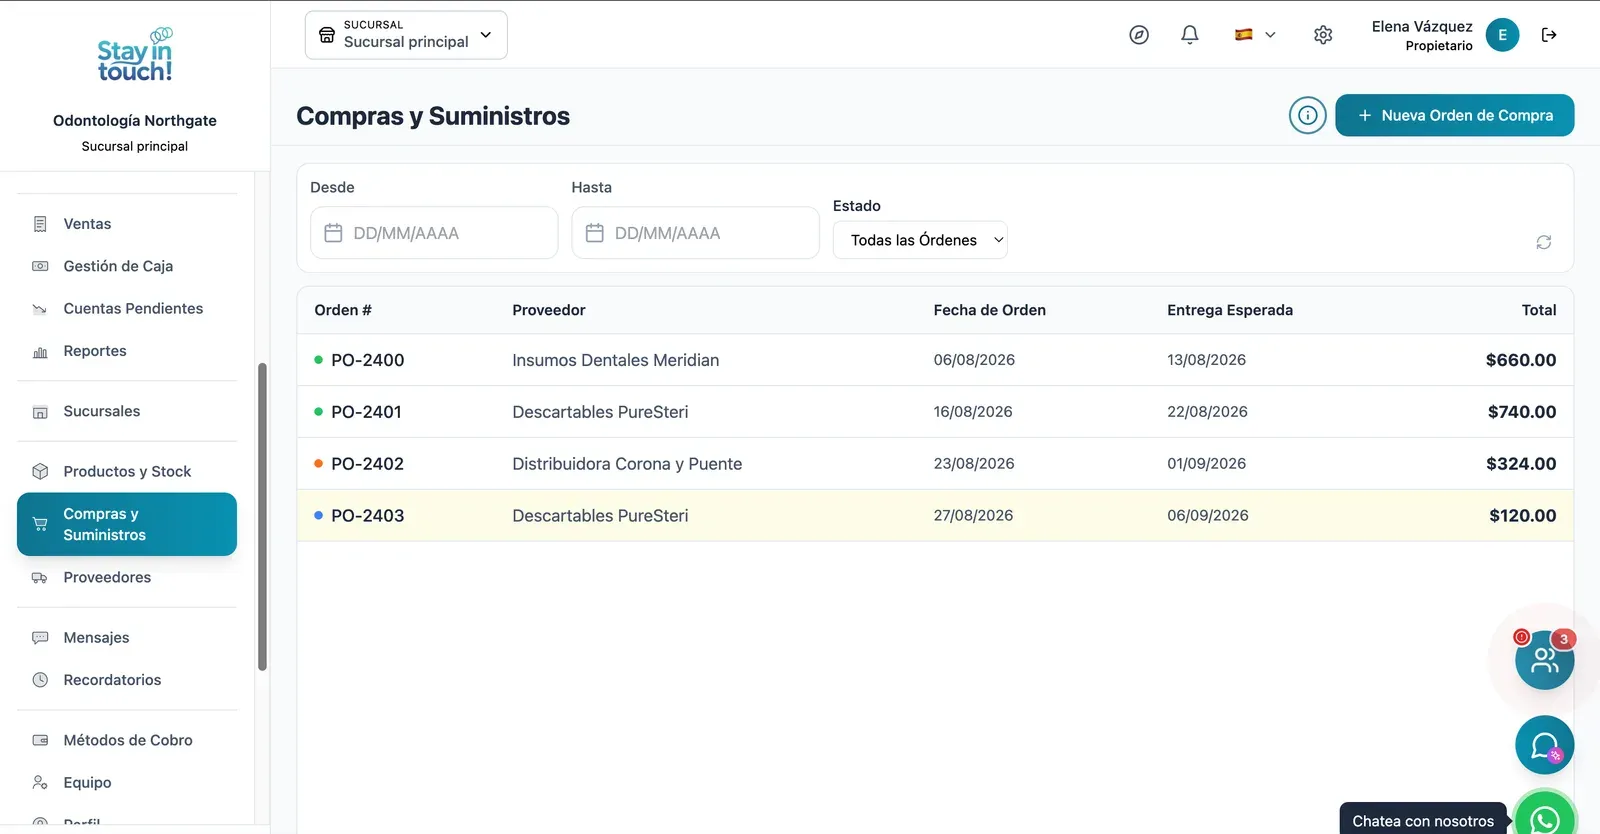Create Nueva Orden de Compra
This screenshot has width=1600, height=834.
click(x=1454, y=115)
